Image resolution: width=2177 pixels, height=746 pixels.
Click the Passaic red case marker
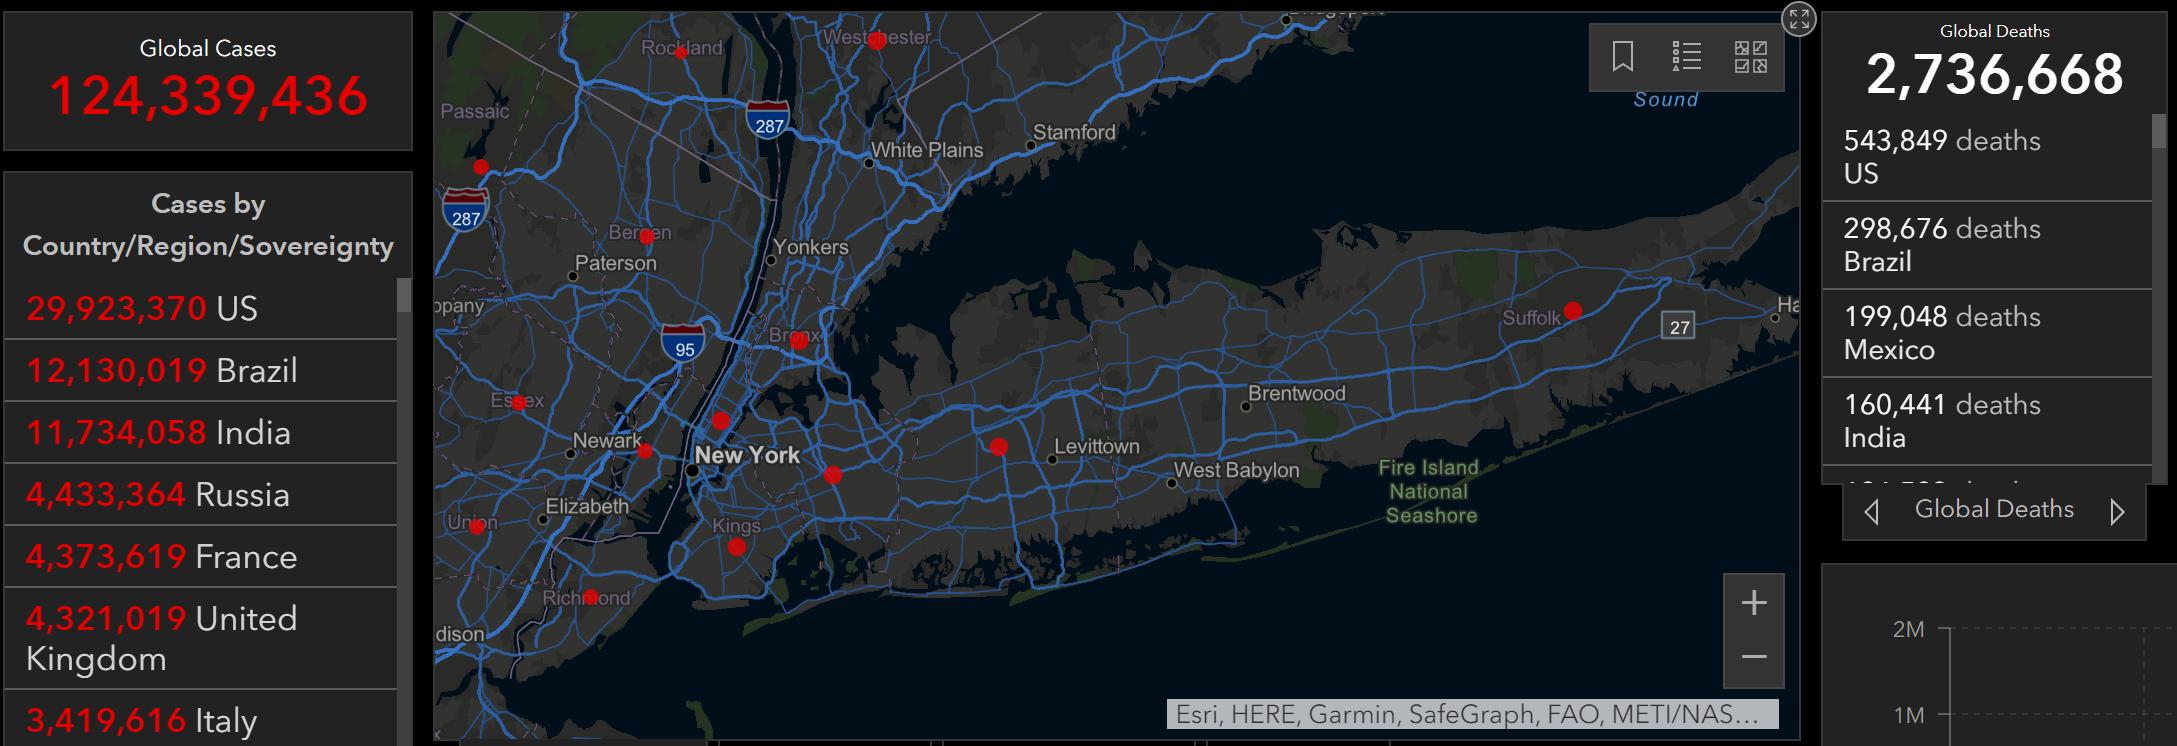click(481, 167)
